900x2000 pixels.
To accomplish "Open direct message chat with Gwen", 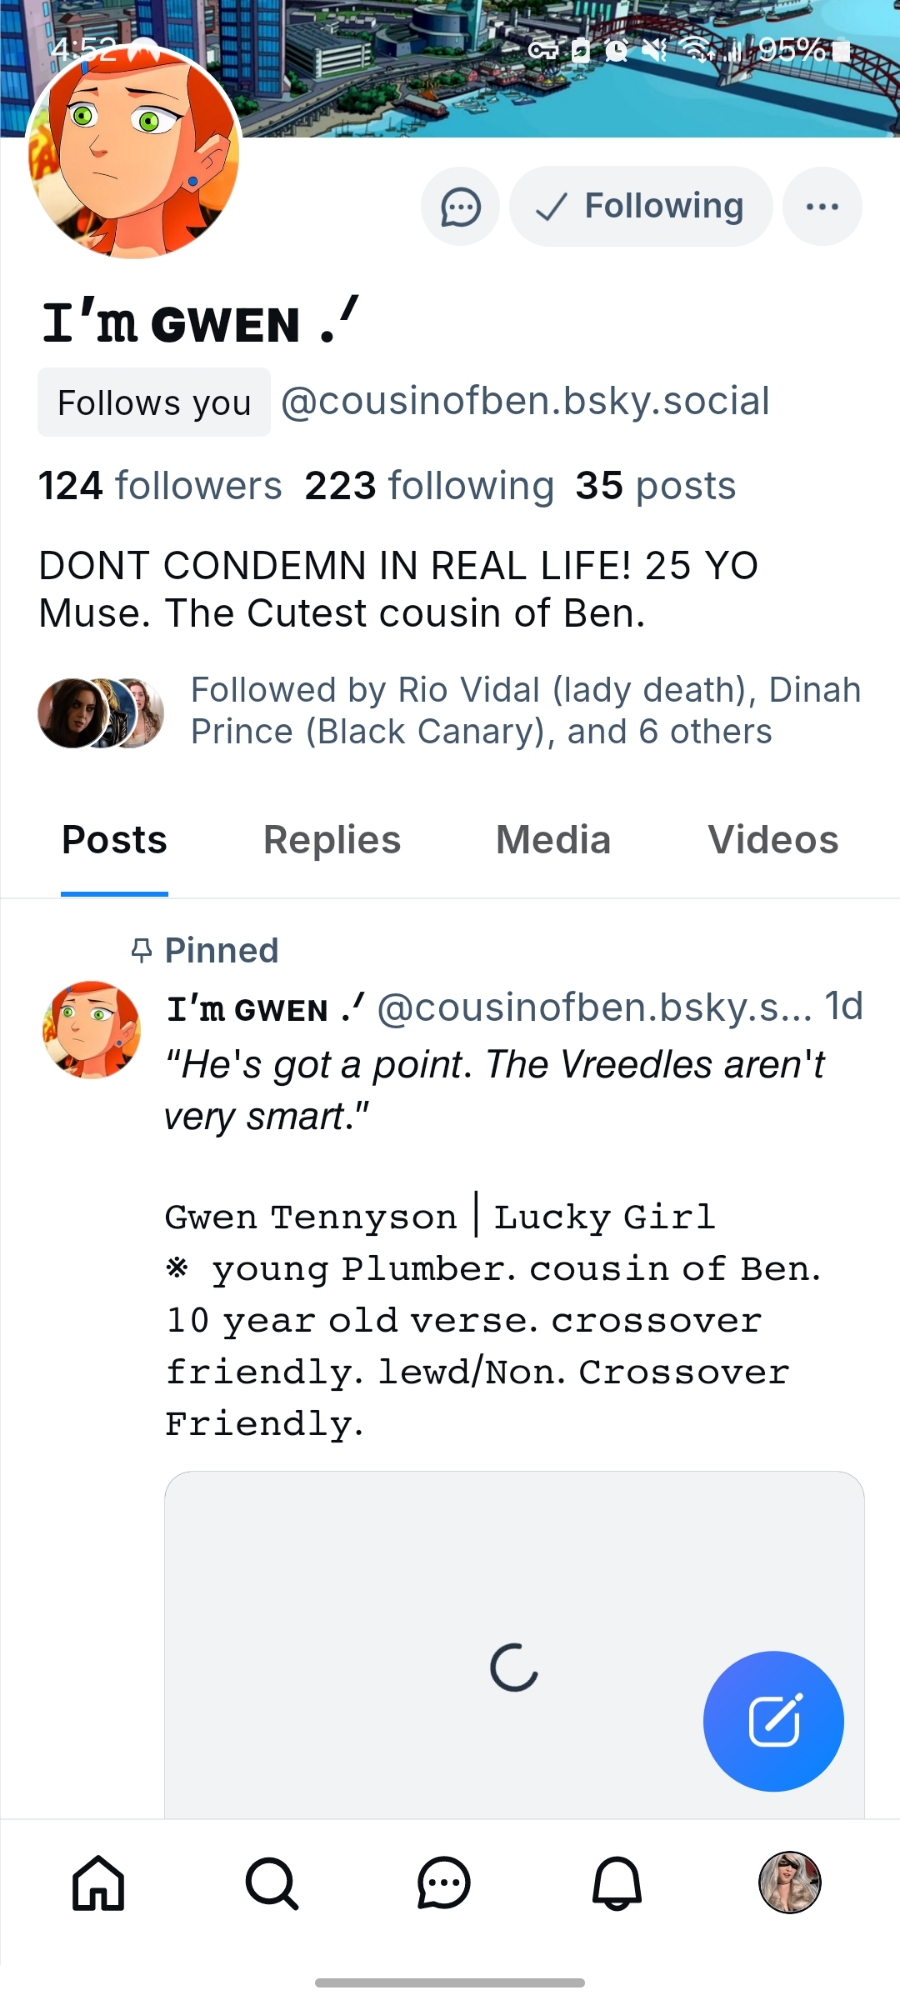I will click(x=460, y=207).
